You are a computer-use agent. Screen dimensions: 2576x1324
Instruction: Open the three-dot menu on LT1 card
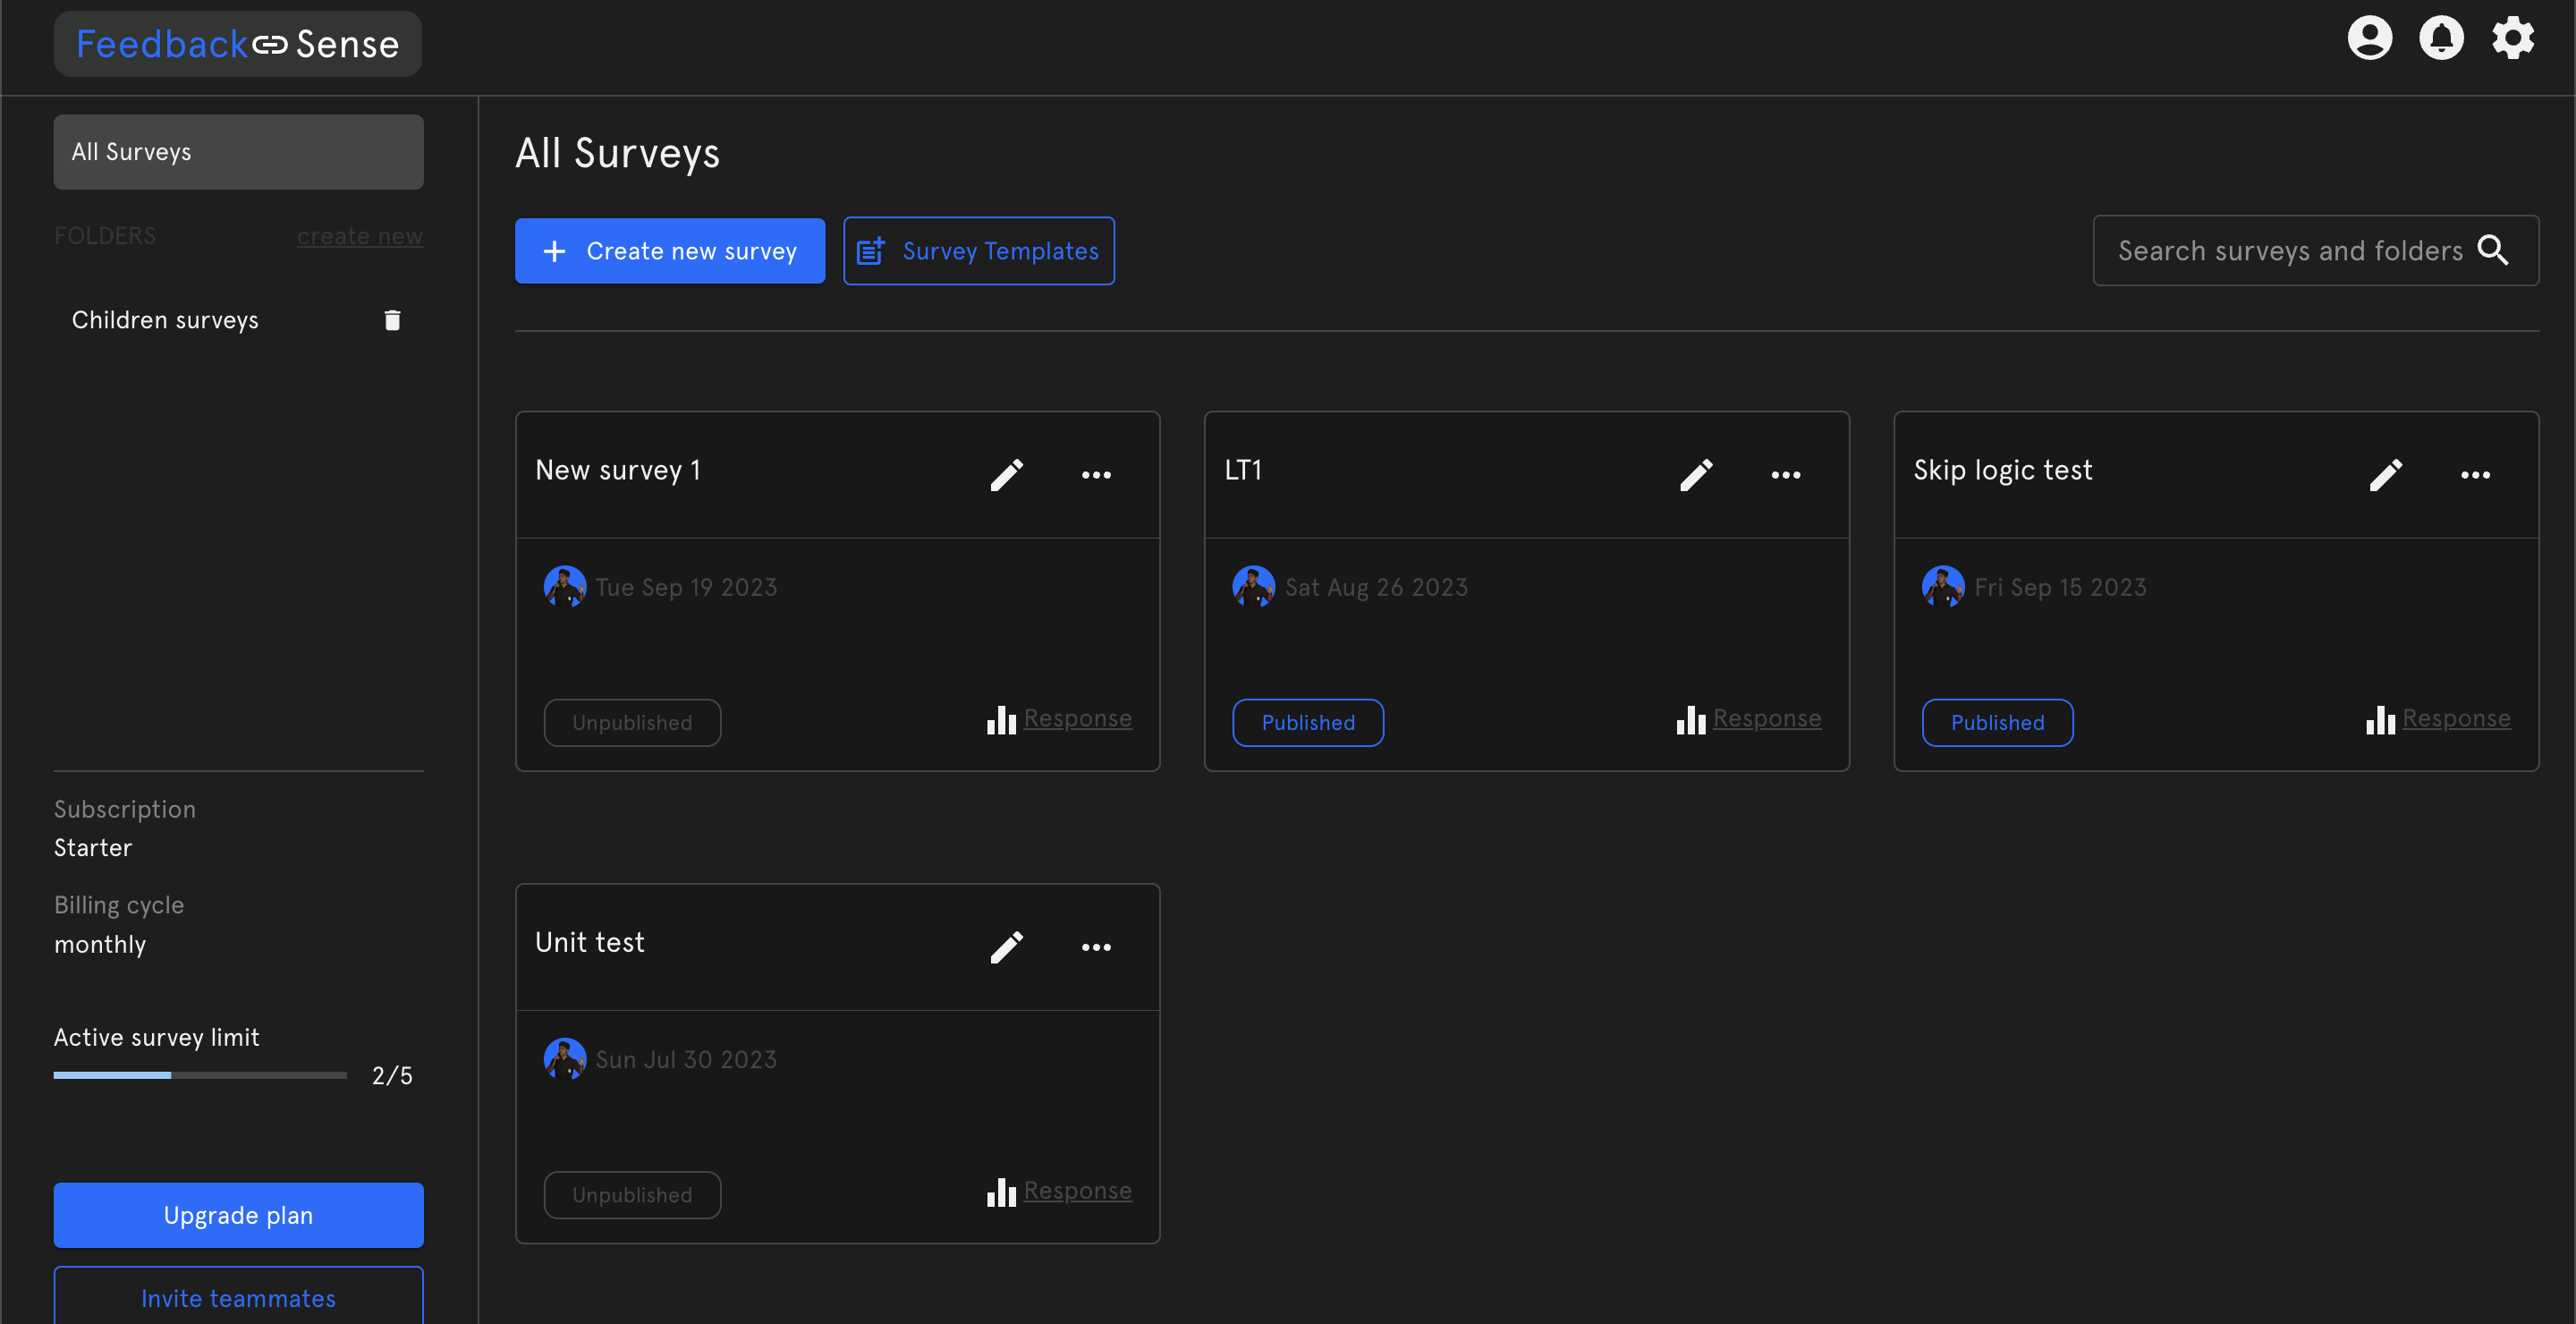(1785, 474)
